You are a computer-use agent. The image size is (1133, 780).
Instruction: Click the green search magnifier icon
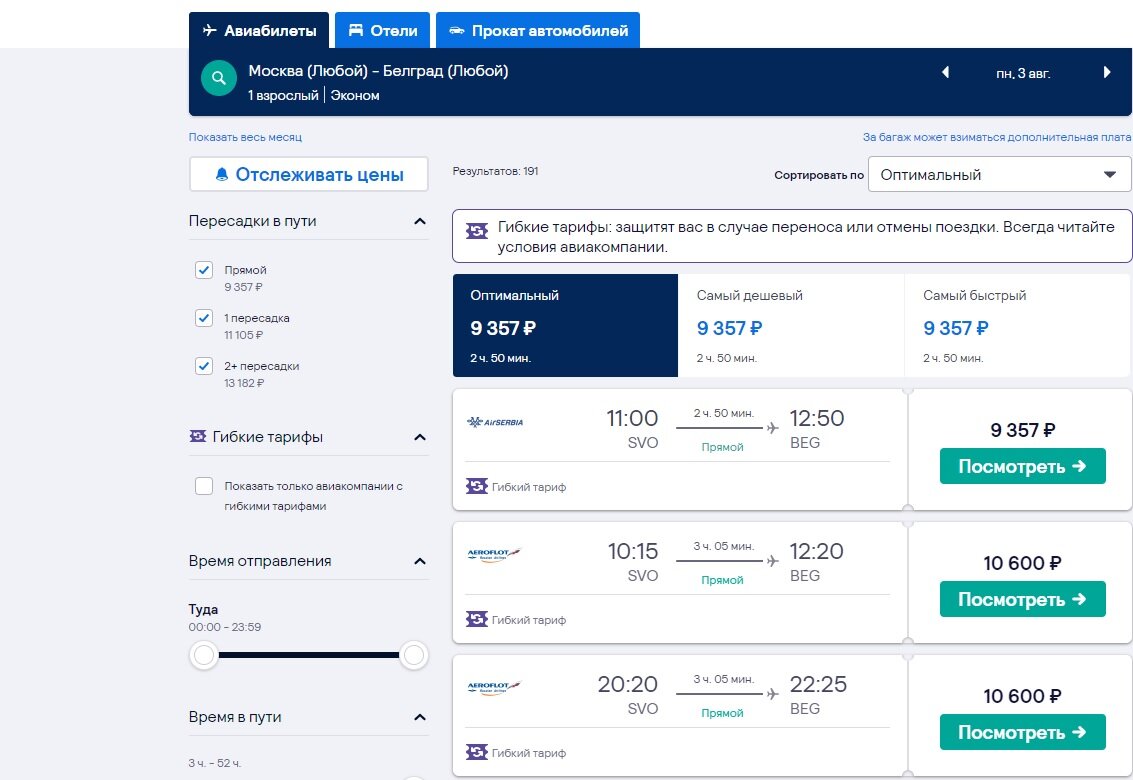point(219,78)
